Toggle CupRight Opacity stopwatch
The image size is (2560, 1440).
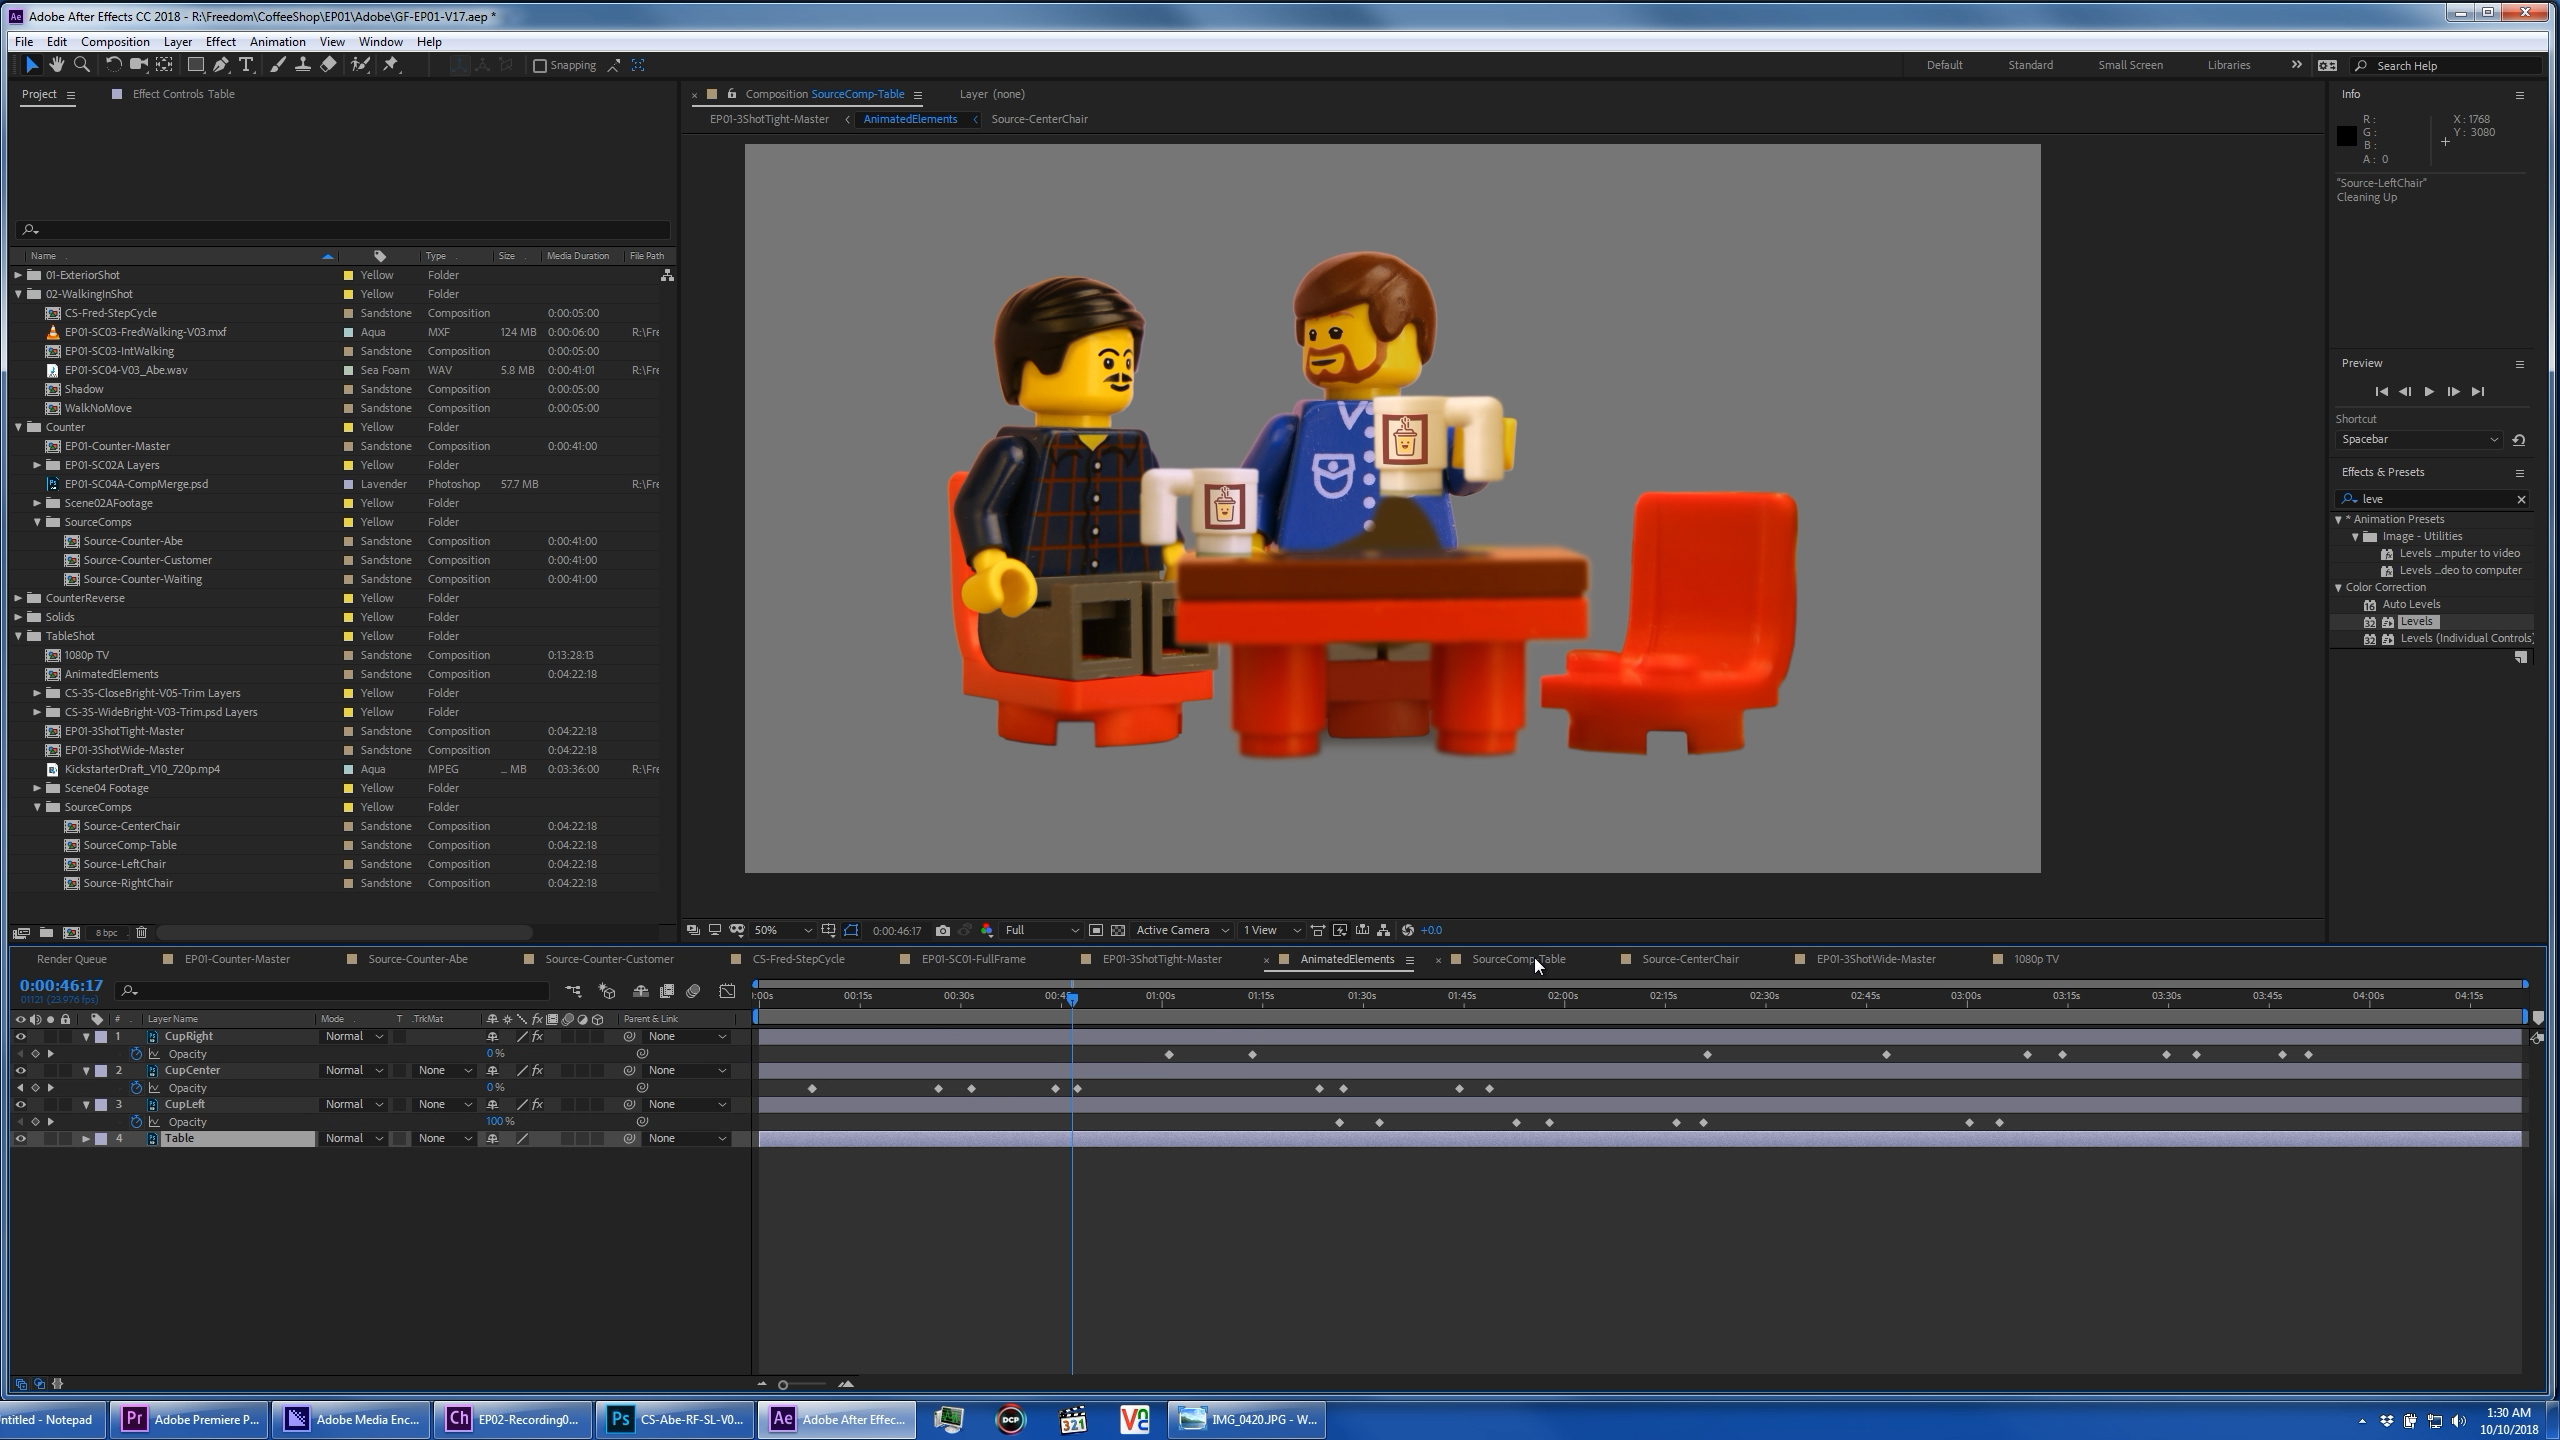click(136, 1054)
